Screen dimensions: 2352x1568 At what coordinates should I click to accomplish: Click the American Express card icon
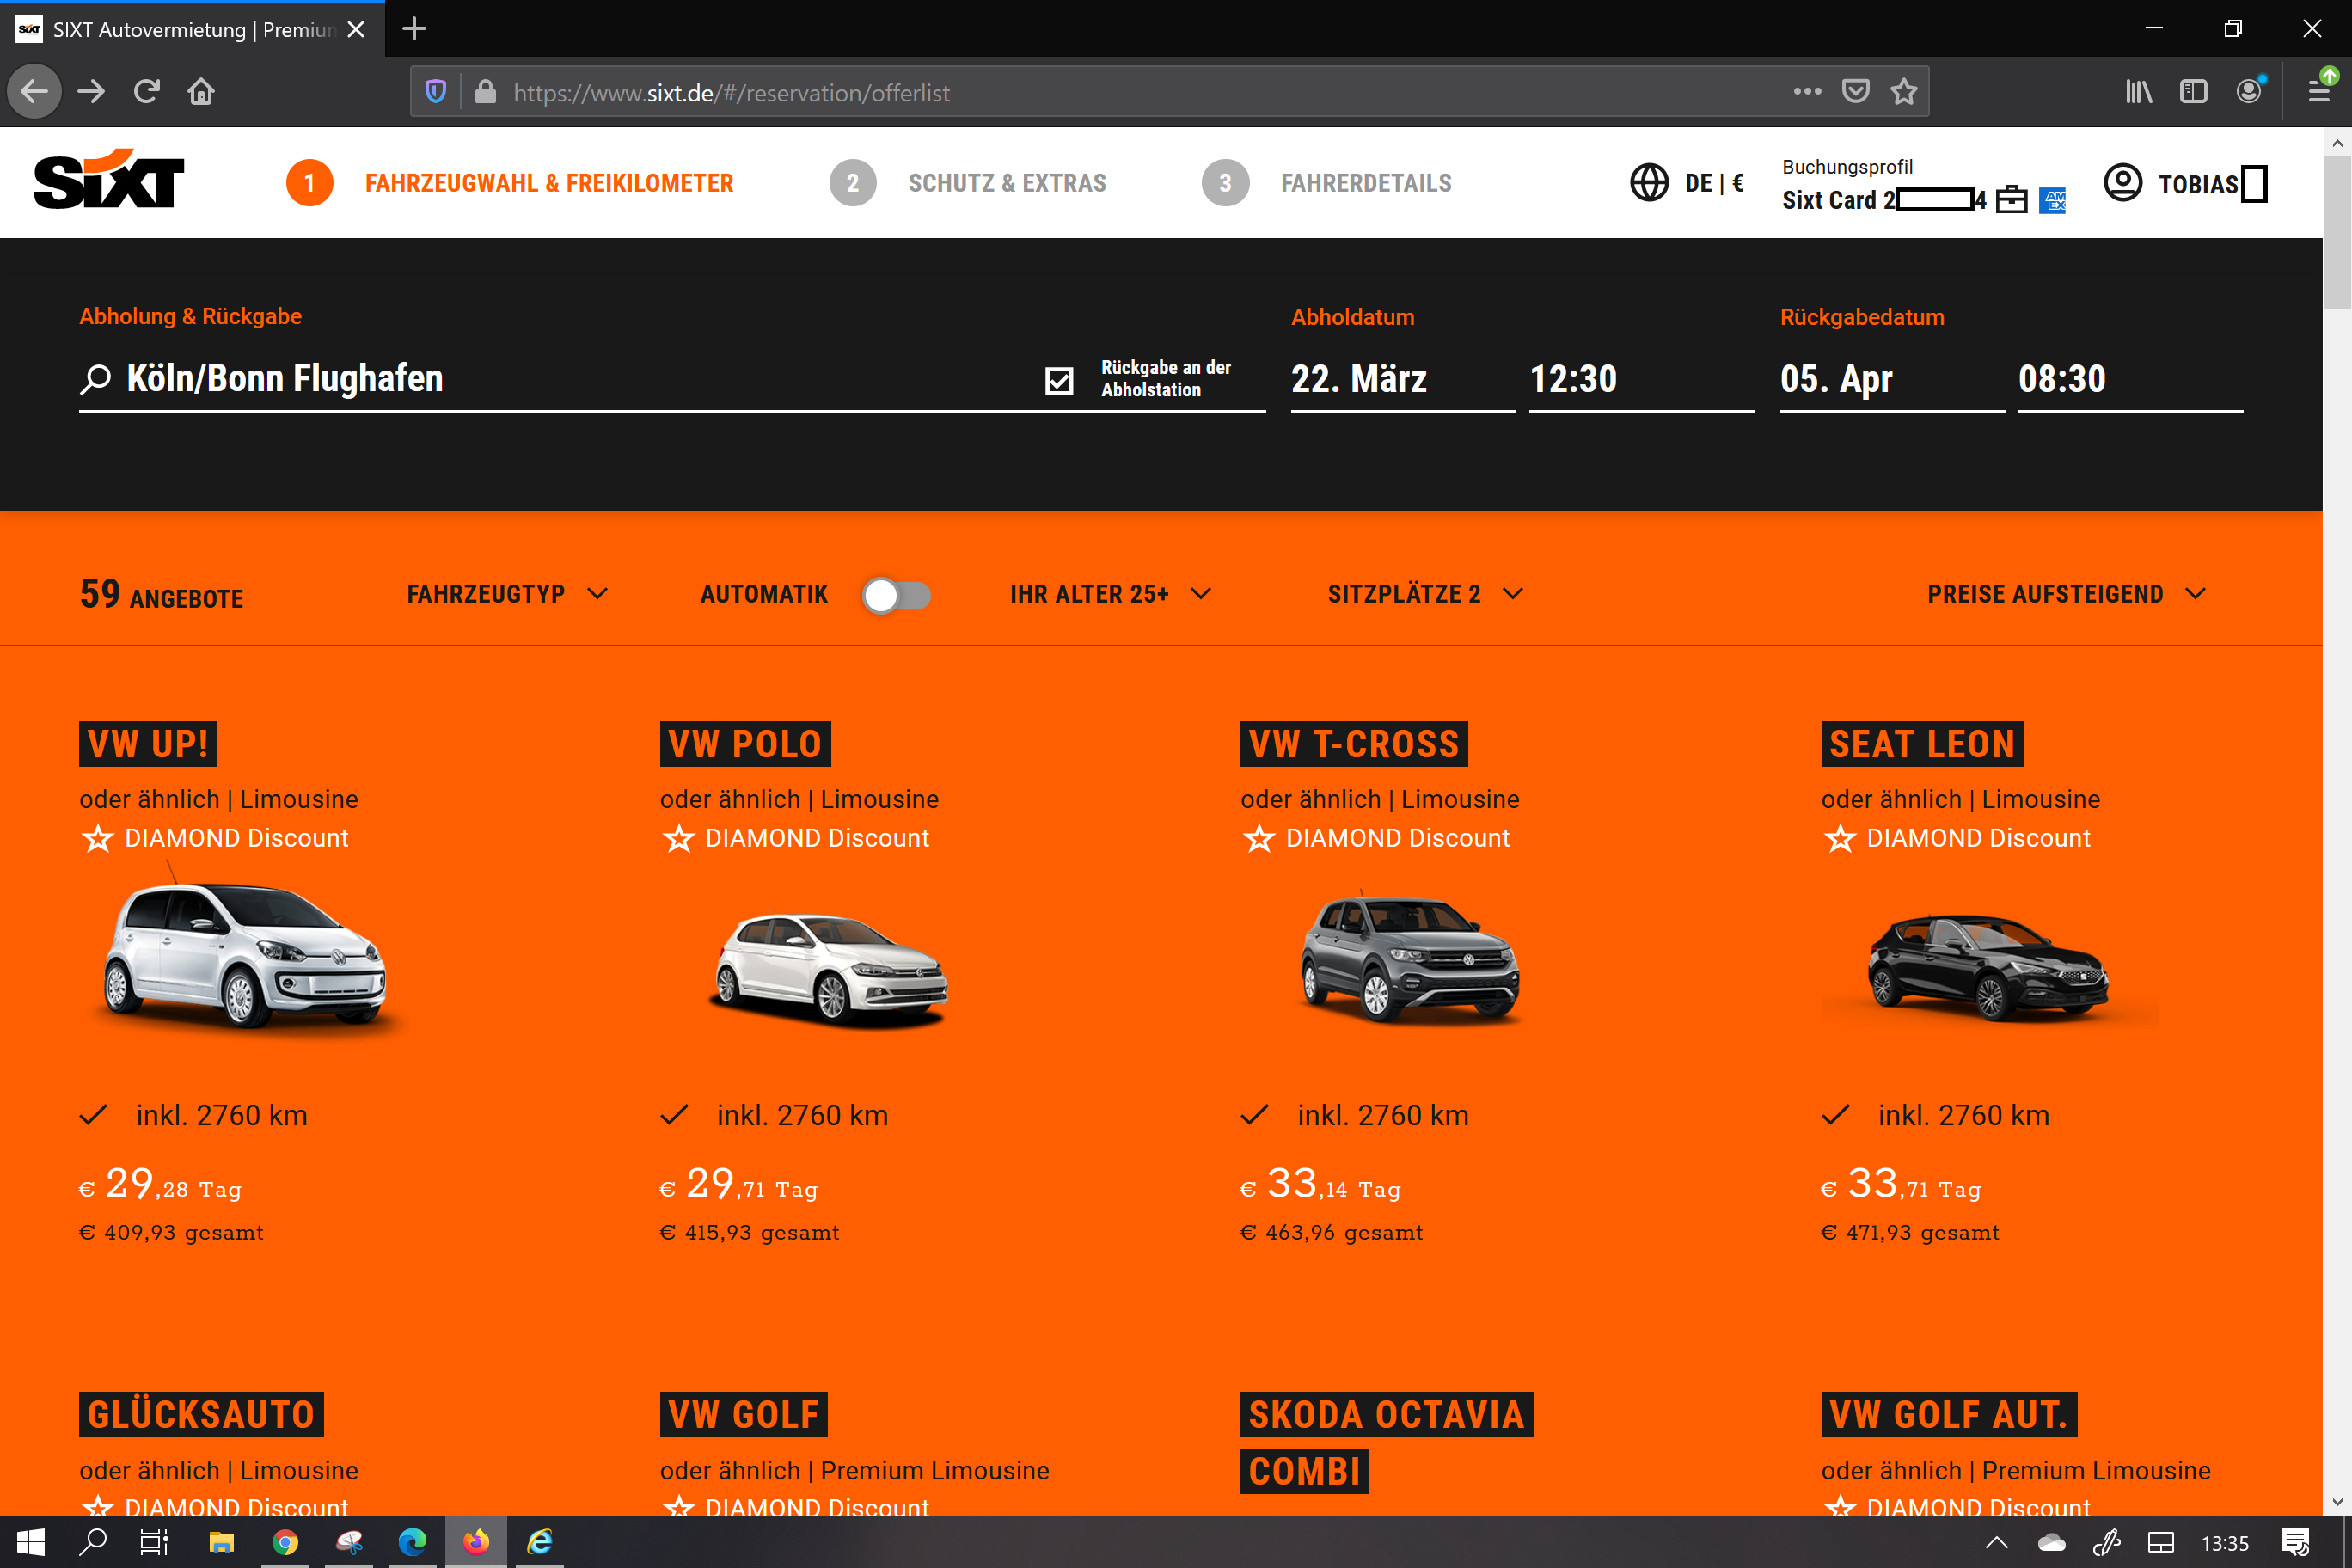point(2052,201)
